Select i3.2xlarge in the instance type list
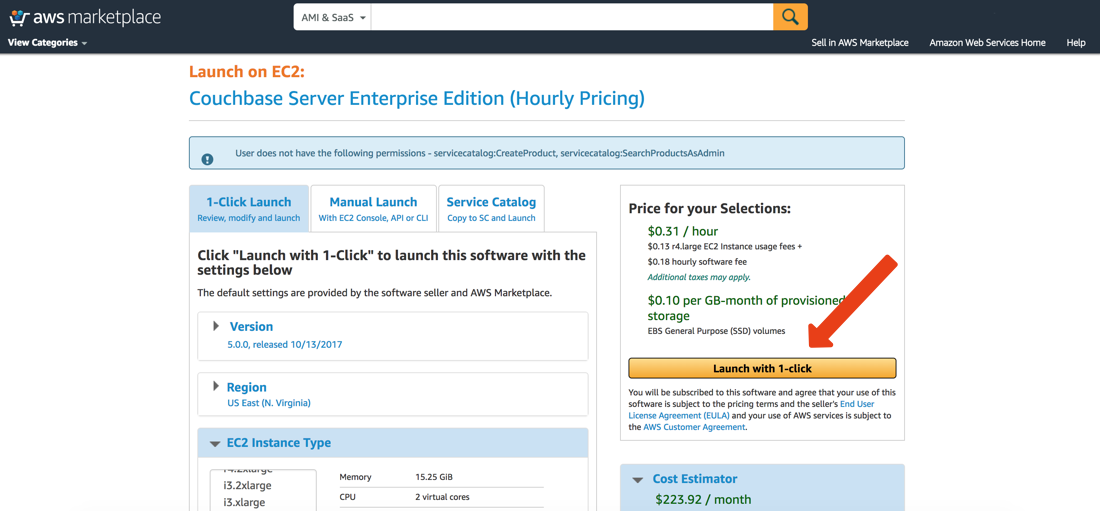Image resolution: width=1100 pixels, height=511 pixels. coord(248,486)
